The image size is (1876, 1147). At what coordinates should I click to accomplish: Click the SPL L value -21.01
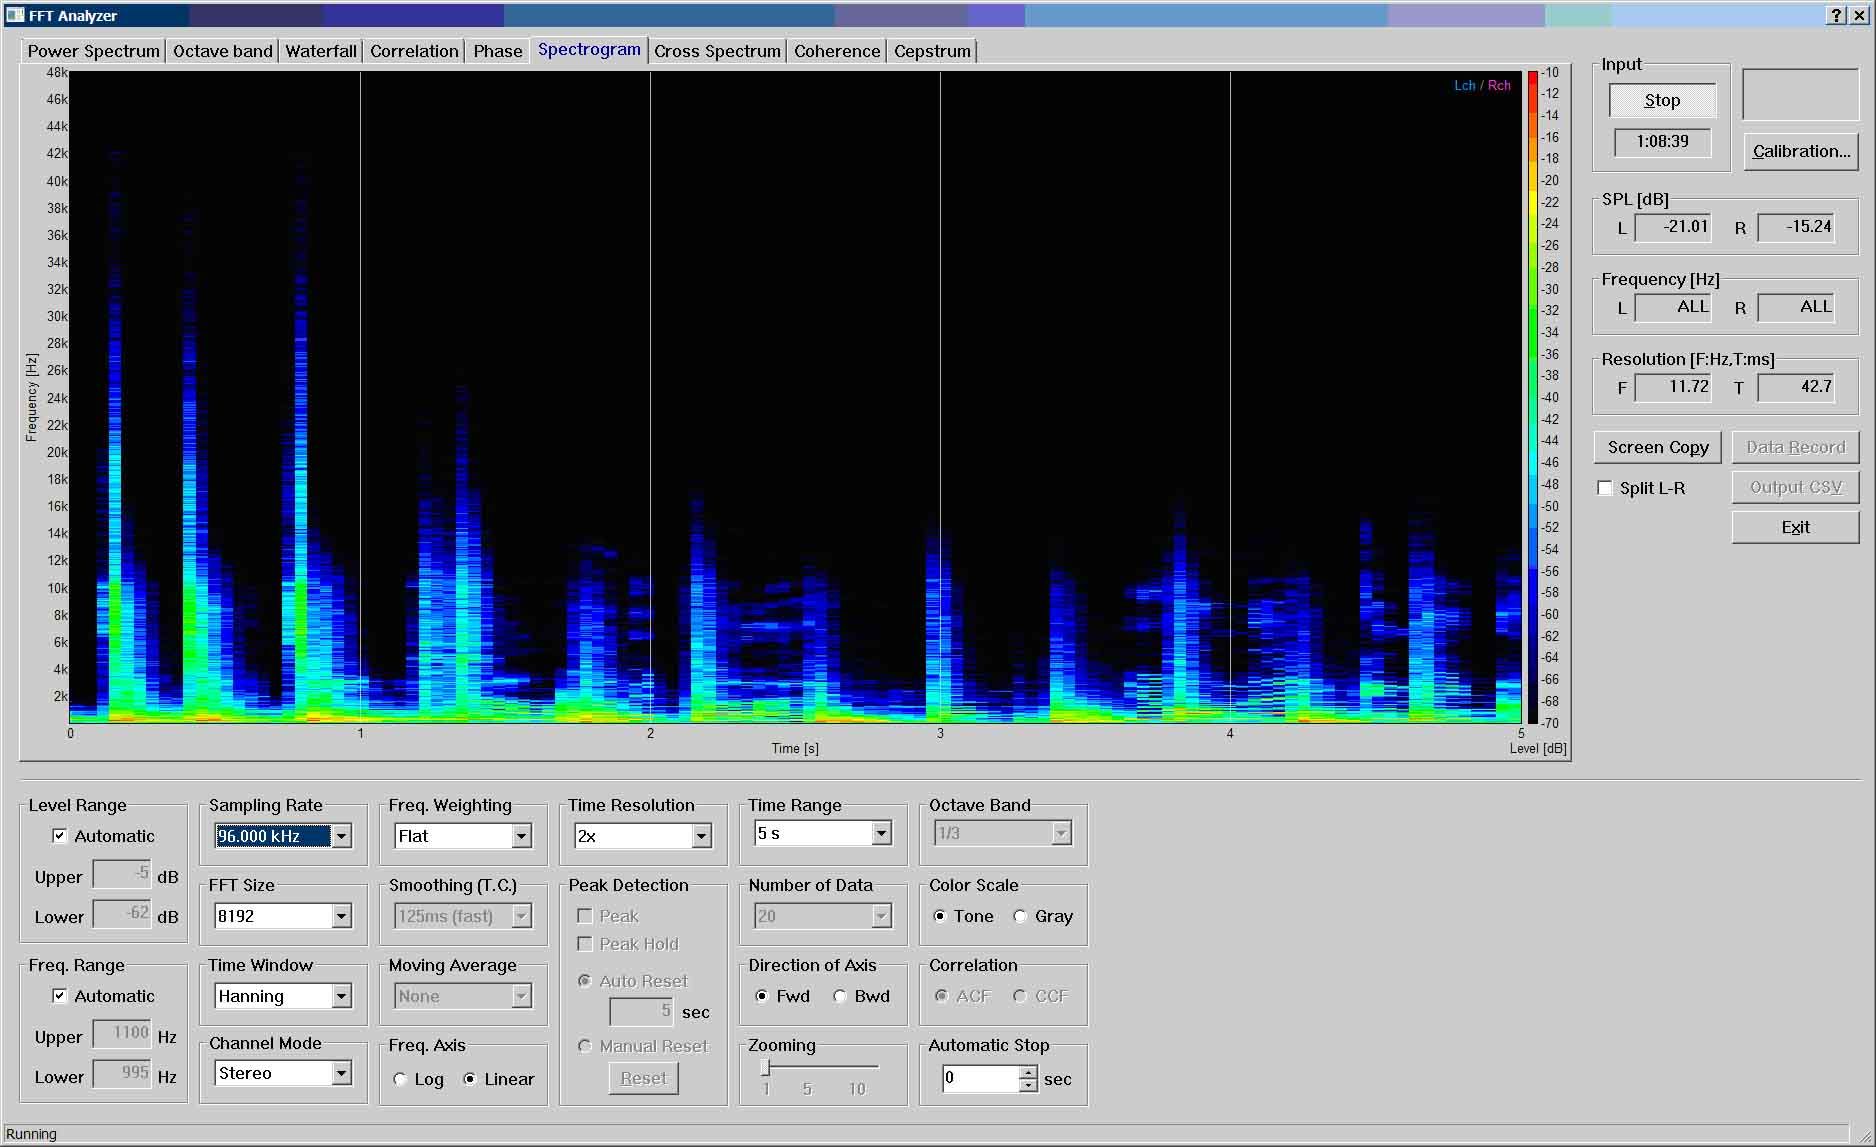tap(1673, 227)
